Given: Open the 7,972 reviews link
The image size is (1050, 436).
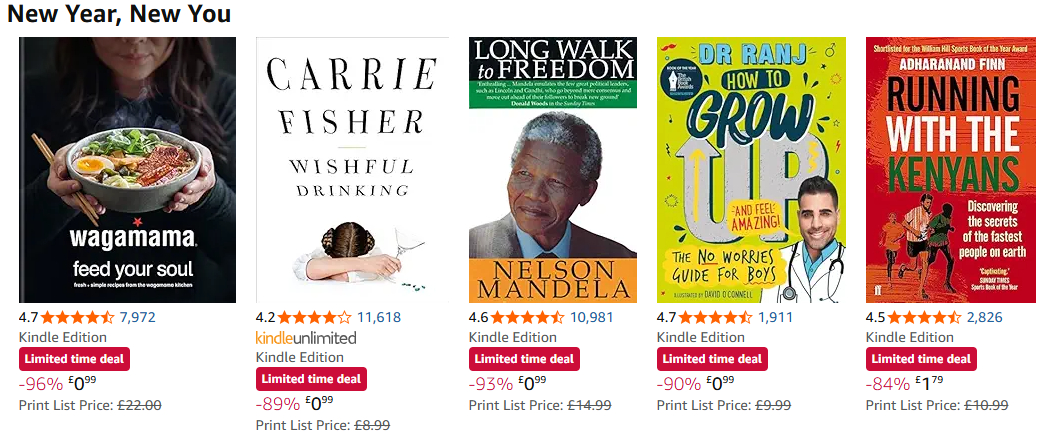Looking at the screenshot, I should point(137,318).
